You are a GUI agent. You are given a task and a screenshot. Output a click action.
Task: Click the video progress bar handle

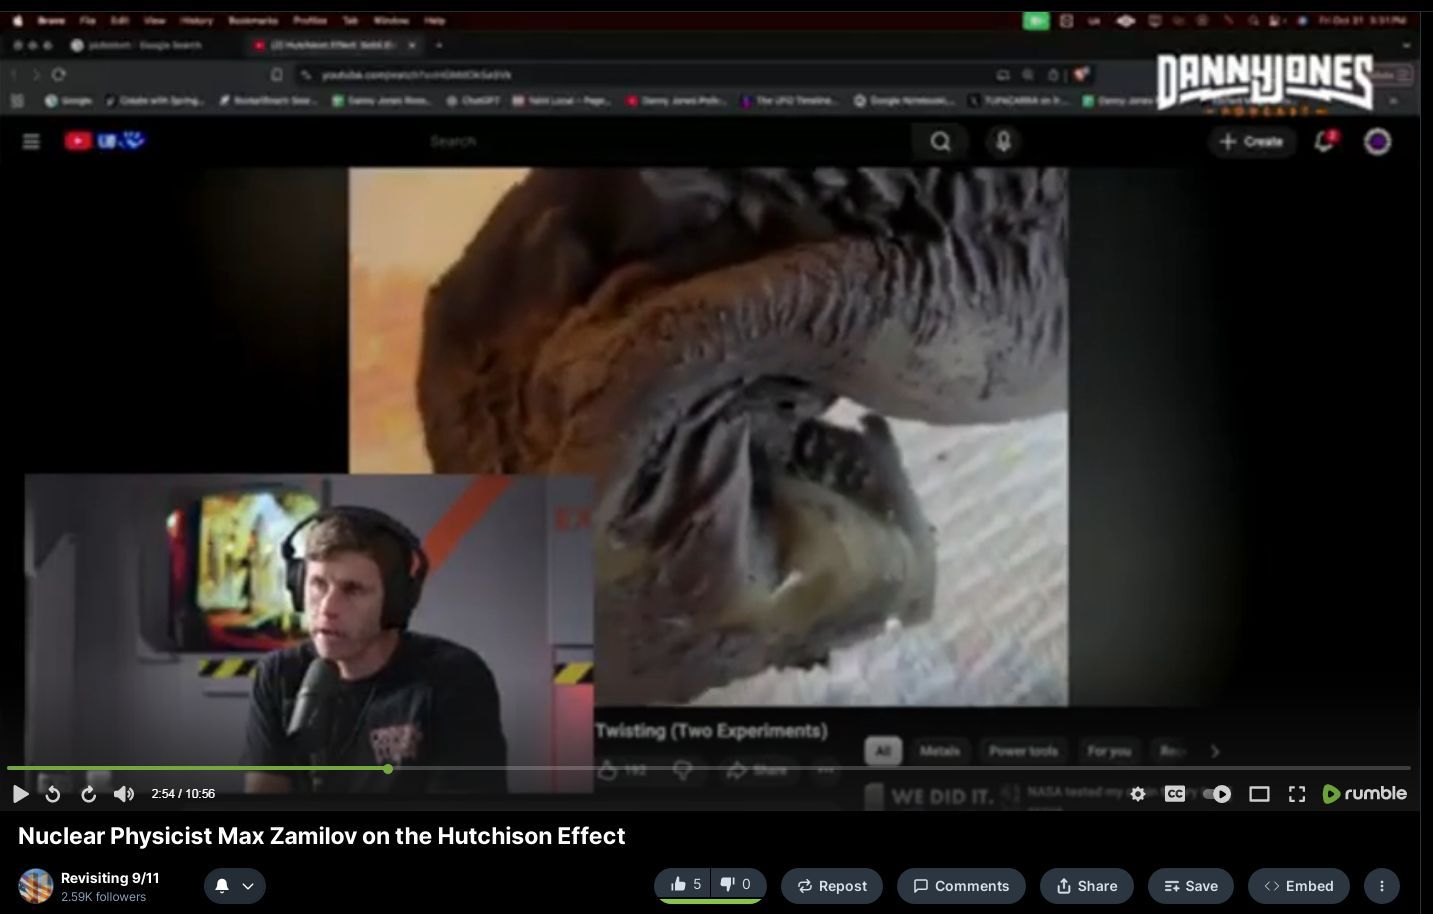click(x=388, y=769)
